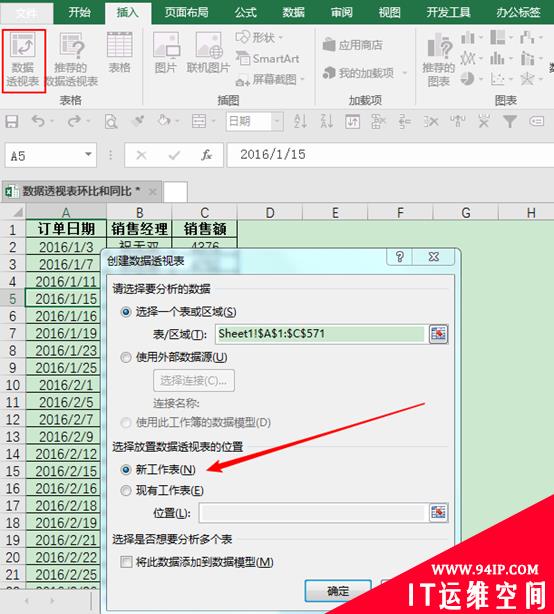Click the formula bar showing 2016/1/15
This screenshot has height=614, width=554.
[390, 155]
